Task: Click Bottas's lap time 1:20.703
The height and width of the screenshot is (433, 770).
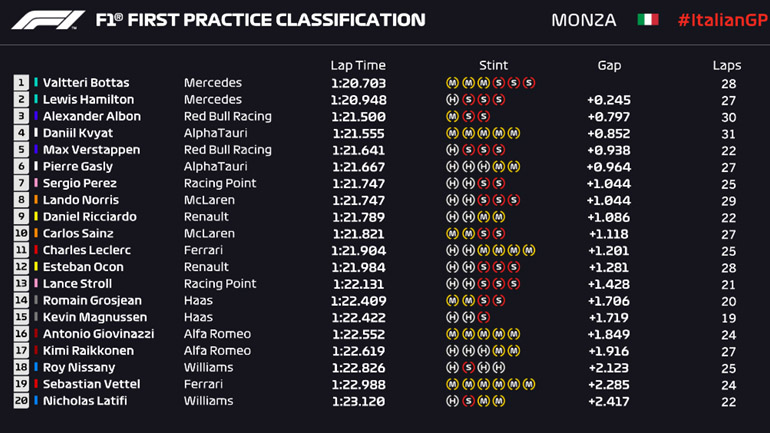Action: pos(357,83)
